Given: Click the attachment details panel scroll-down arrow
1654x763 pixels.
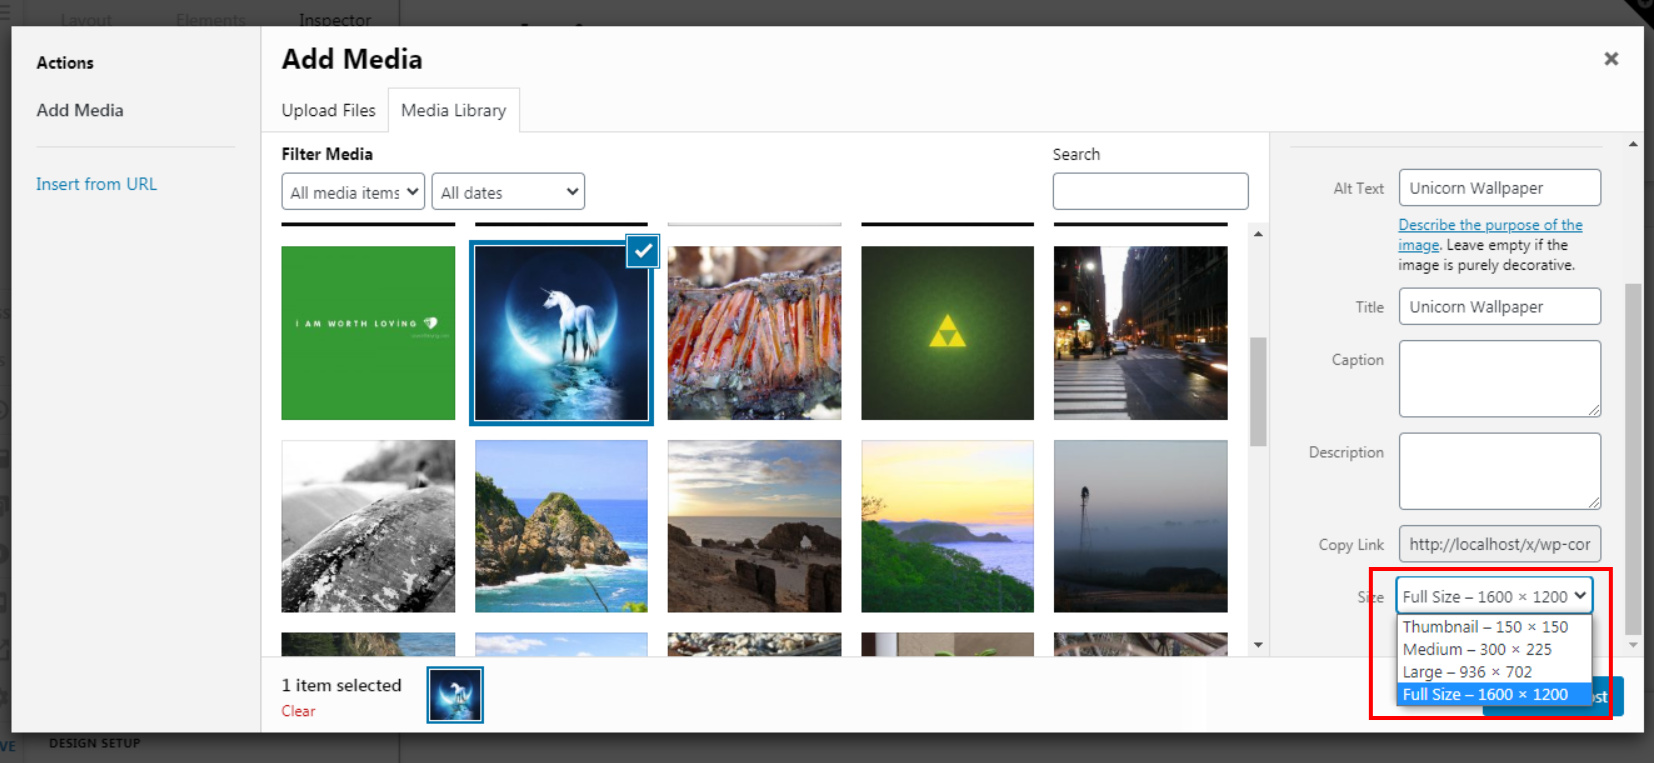Looking at the screenshot, I should point(1633,645).
